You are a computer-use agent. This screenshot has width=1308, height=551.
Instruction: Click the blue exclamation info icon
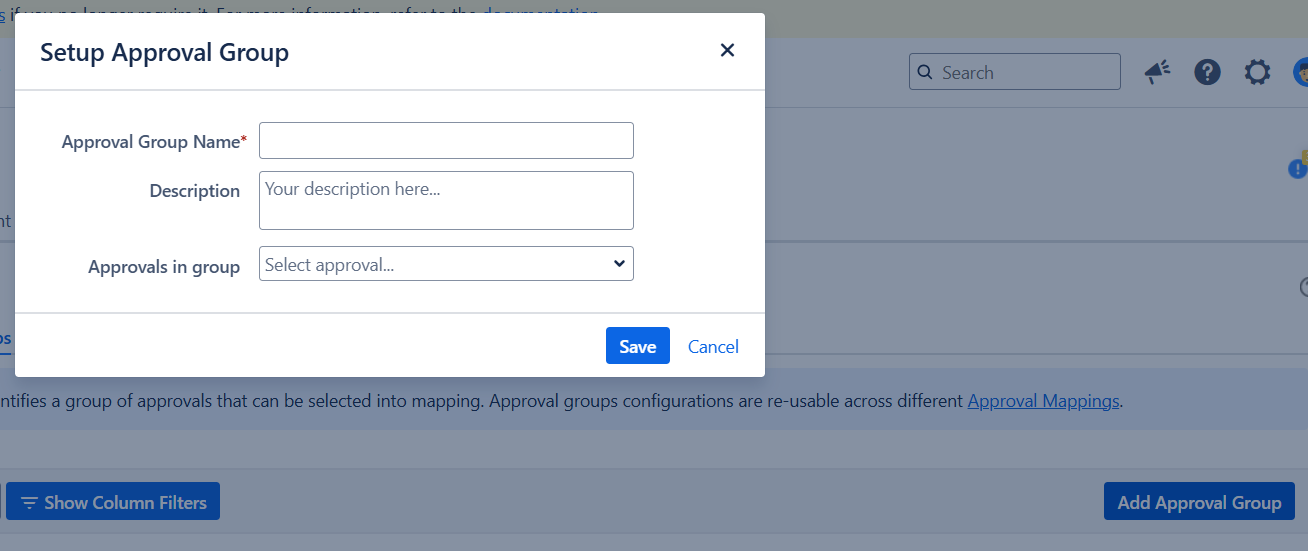click(x=1297, y=169)
